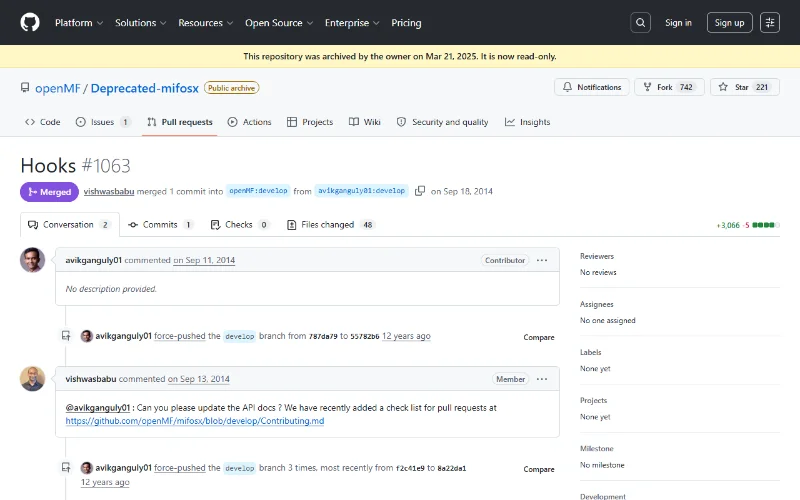Image resolution: width=800 pixels, height=500 pixels.
Task: Open avikganguly01's large avatar on first comment
Action: tap(32, 260)
